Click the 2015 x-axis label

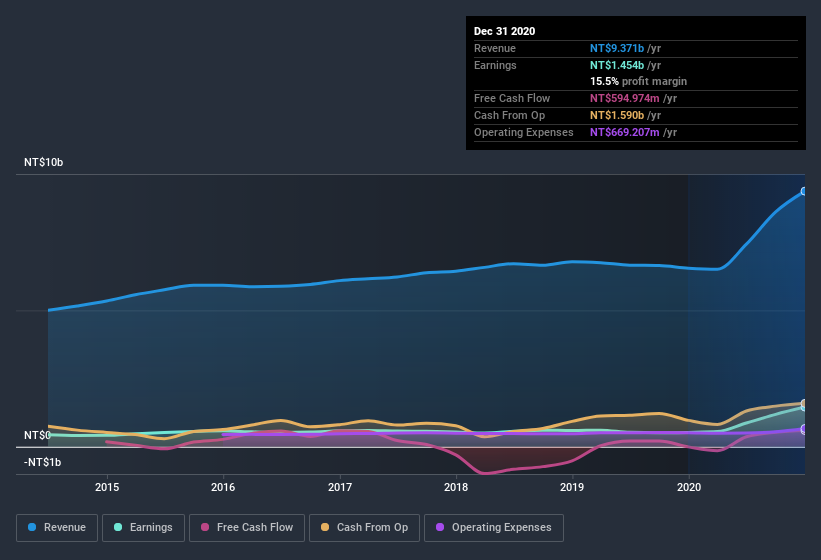pyautogui.click(x=107, y=487)
